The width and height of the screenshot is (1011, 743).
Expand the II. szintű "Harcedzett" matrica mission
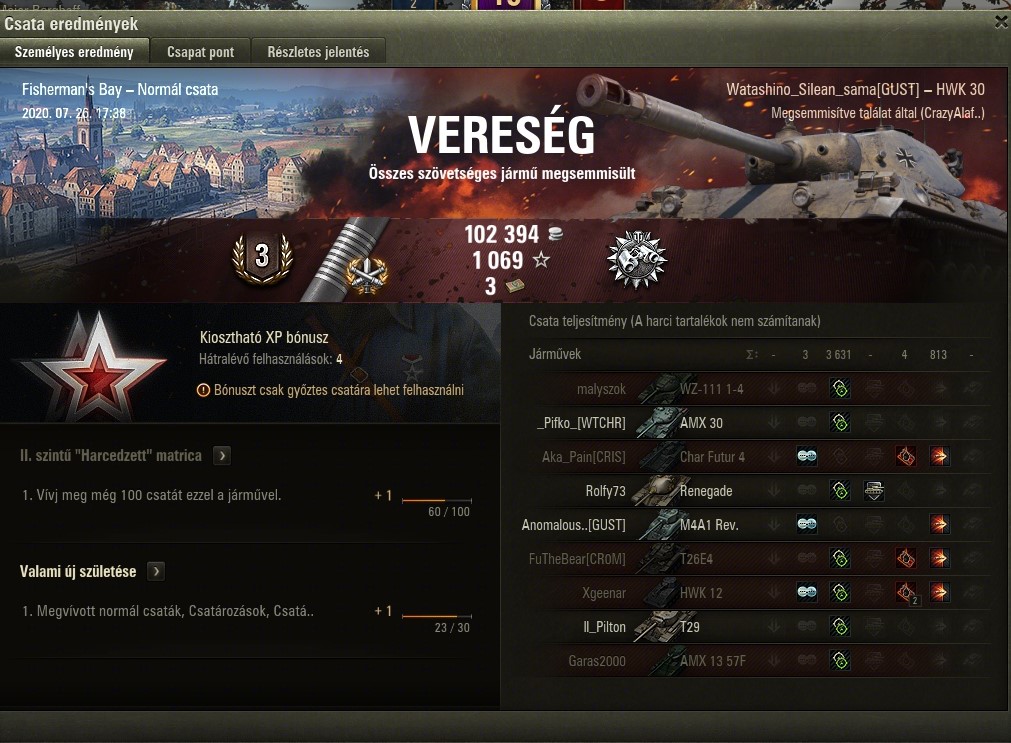(222, 455)
